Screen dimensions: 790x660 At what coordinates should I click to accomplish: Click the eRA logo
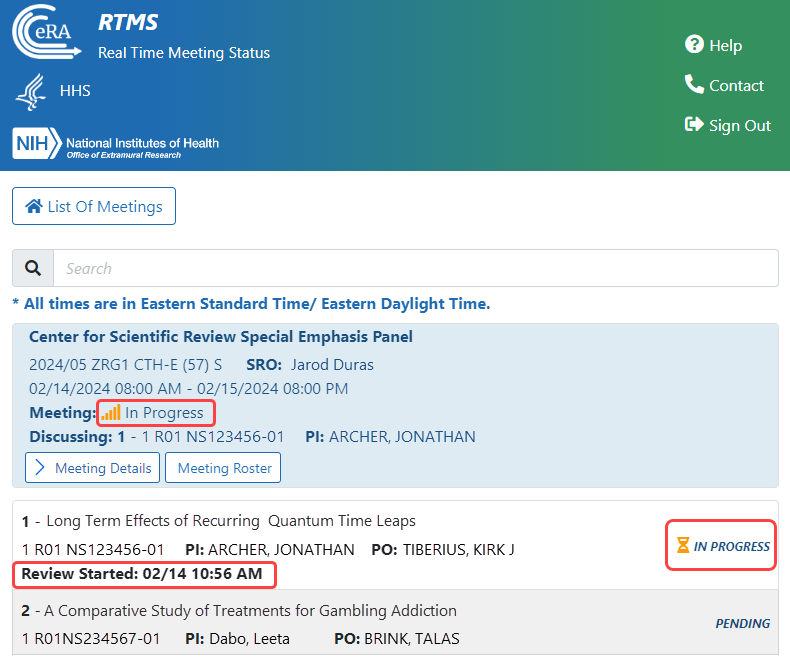[x=46, y=32]
